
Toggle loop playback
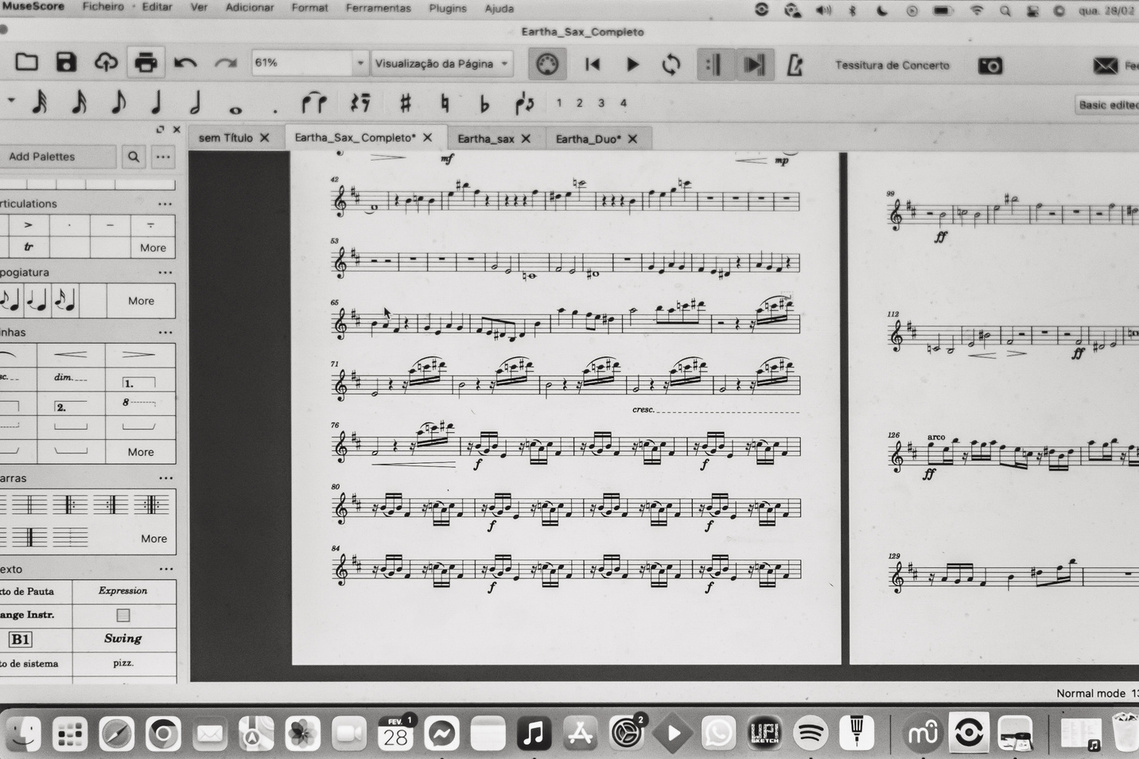coord(671,65)
